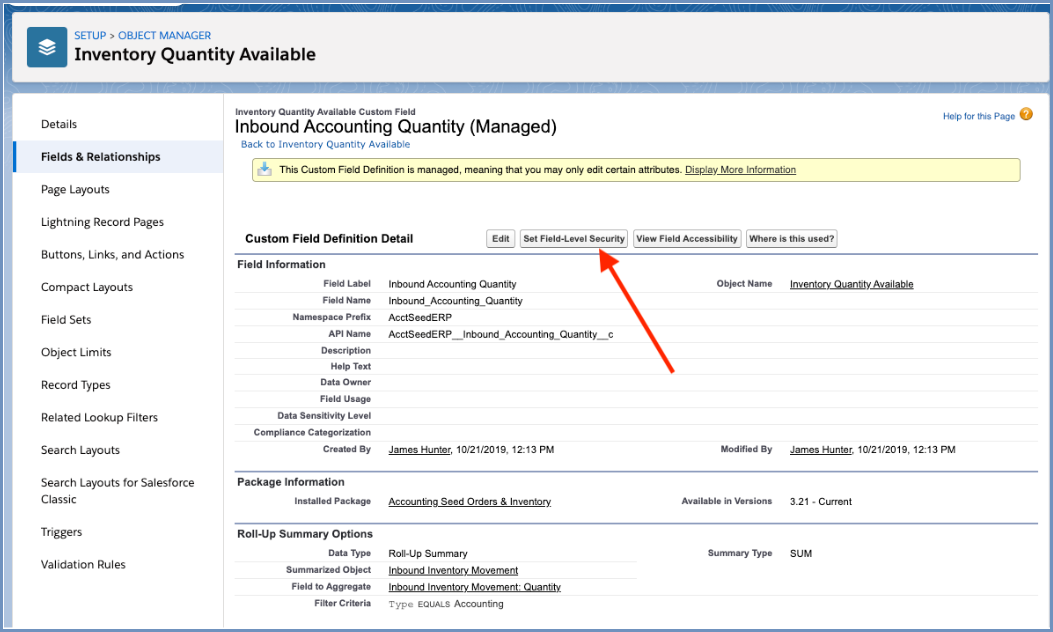Open Help for this Page link
The width and height of the screenshot is (1053, 632).
pyautogui.click(x=978, y=116)
